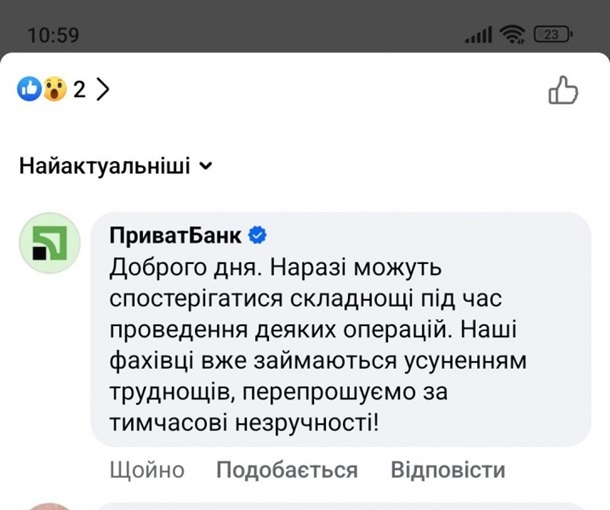Viewport: 610px width, 510px height.
Task: Click the chevron arrow beside Найактуальніші
Action: pos(206,166)
